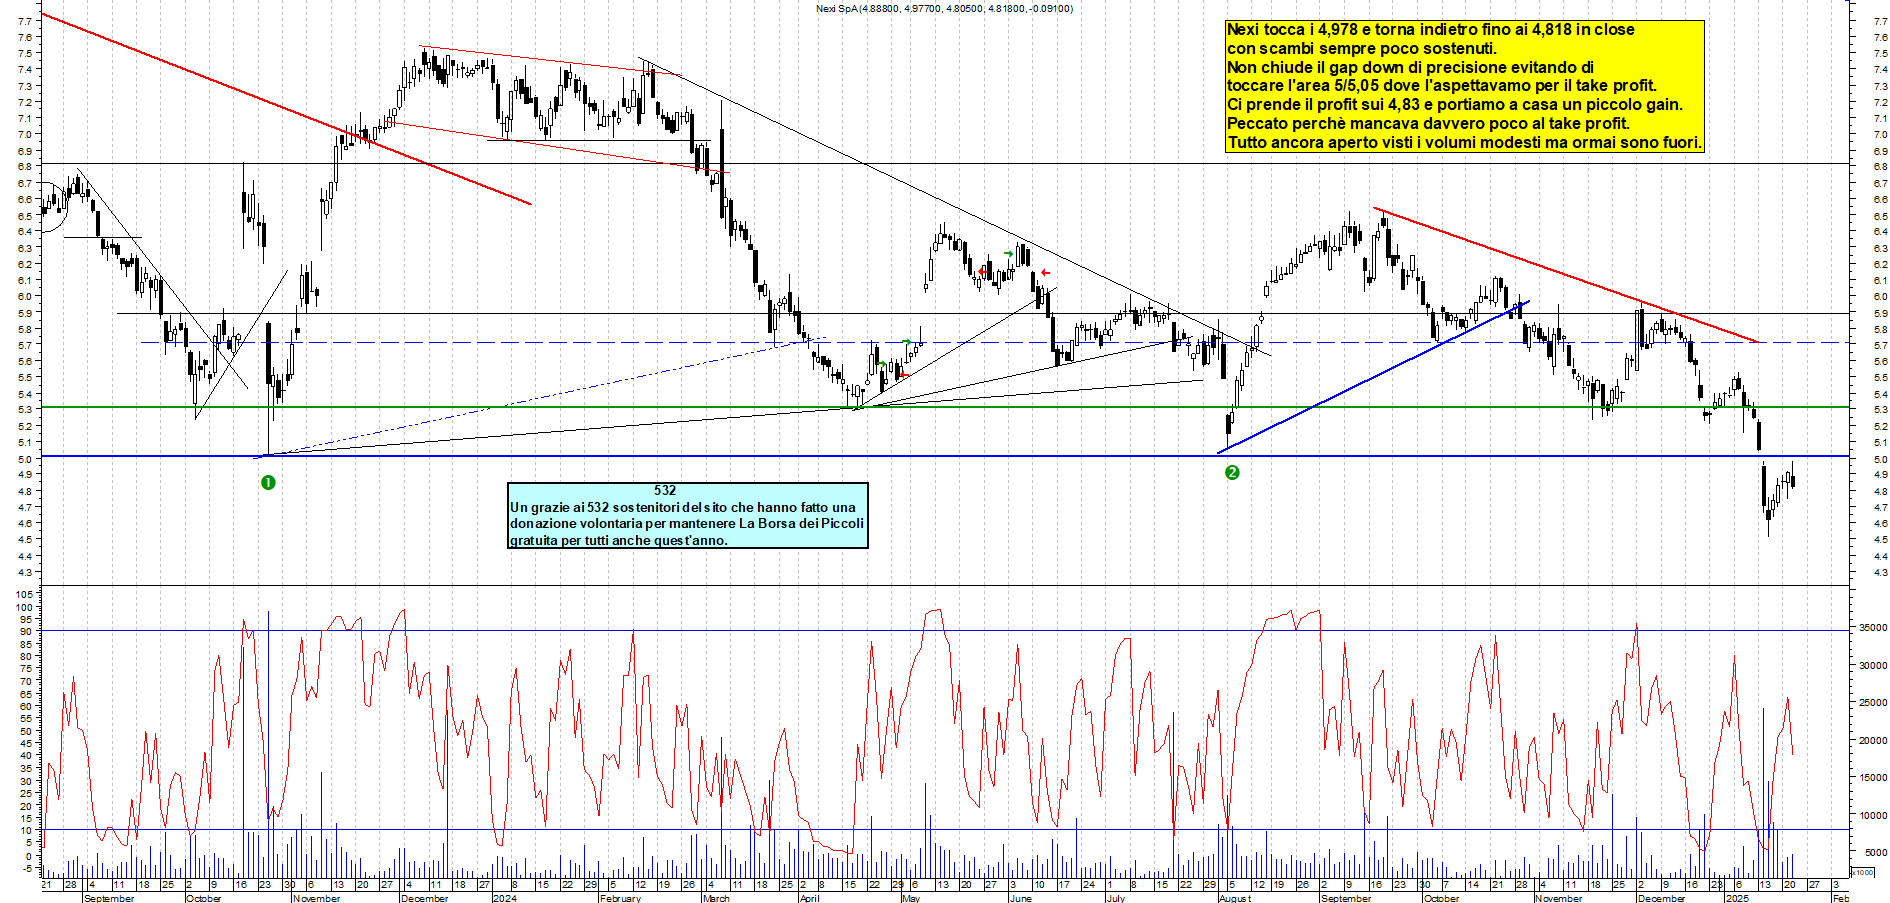Click the '2024' year label on time axis
Viewport: 1890px width, 903px height.
pyautogui.click(x=505, y=898)
